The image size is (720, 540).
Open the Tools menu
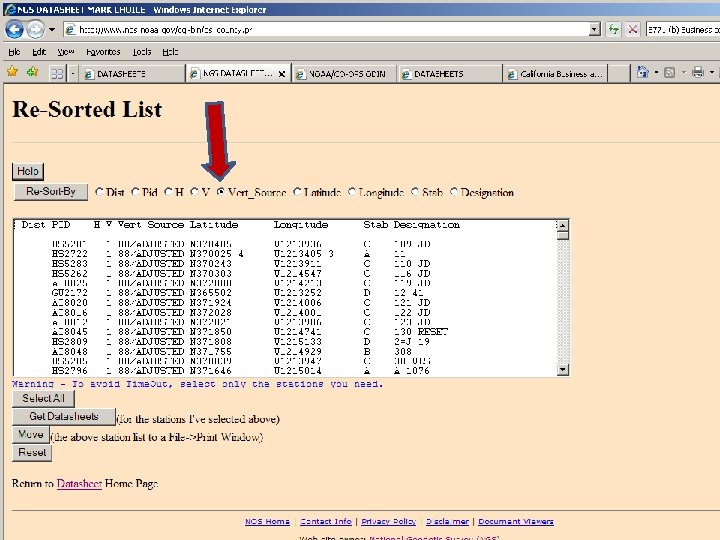tap(142, 52)
